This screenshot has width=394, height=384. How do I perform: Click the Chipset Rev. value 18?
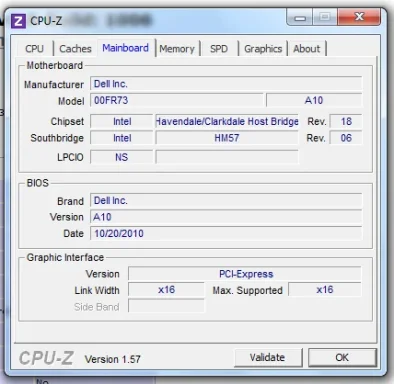coord(346,121)
